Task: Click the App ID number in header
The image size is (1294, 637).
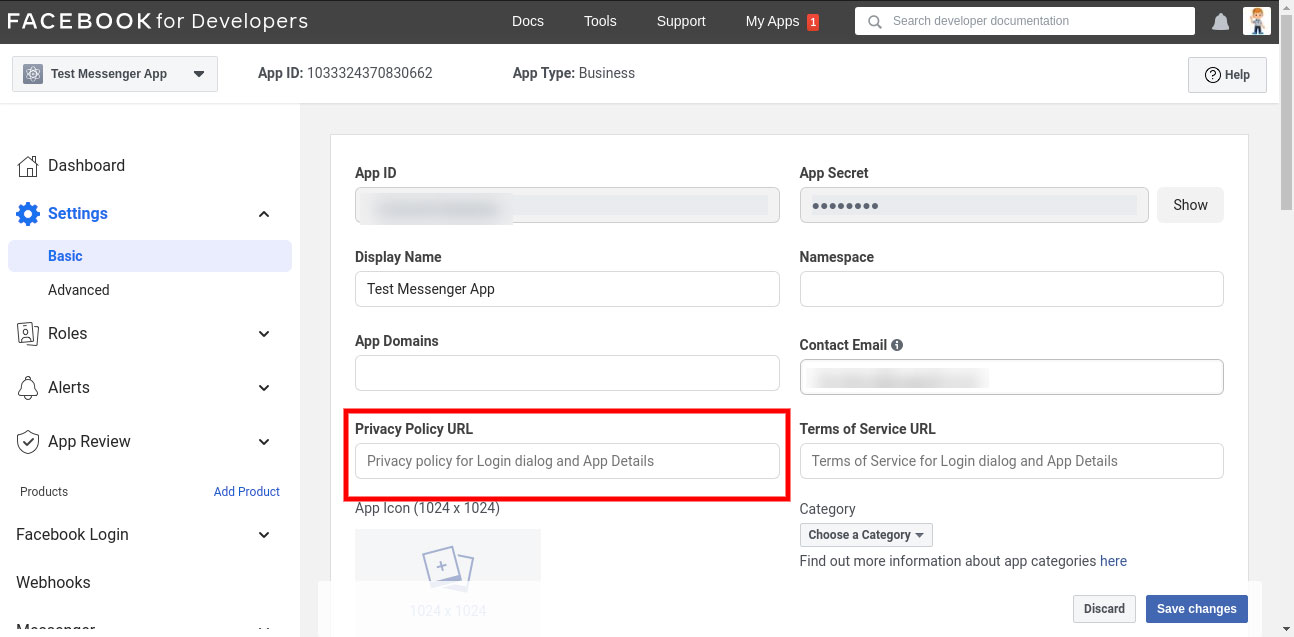Action: pos(370,73)
